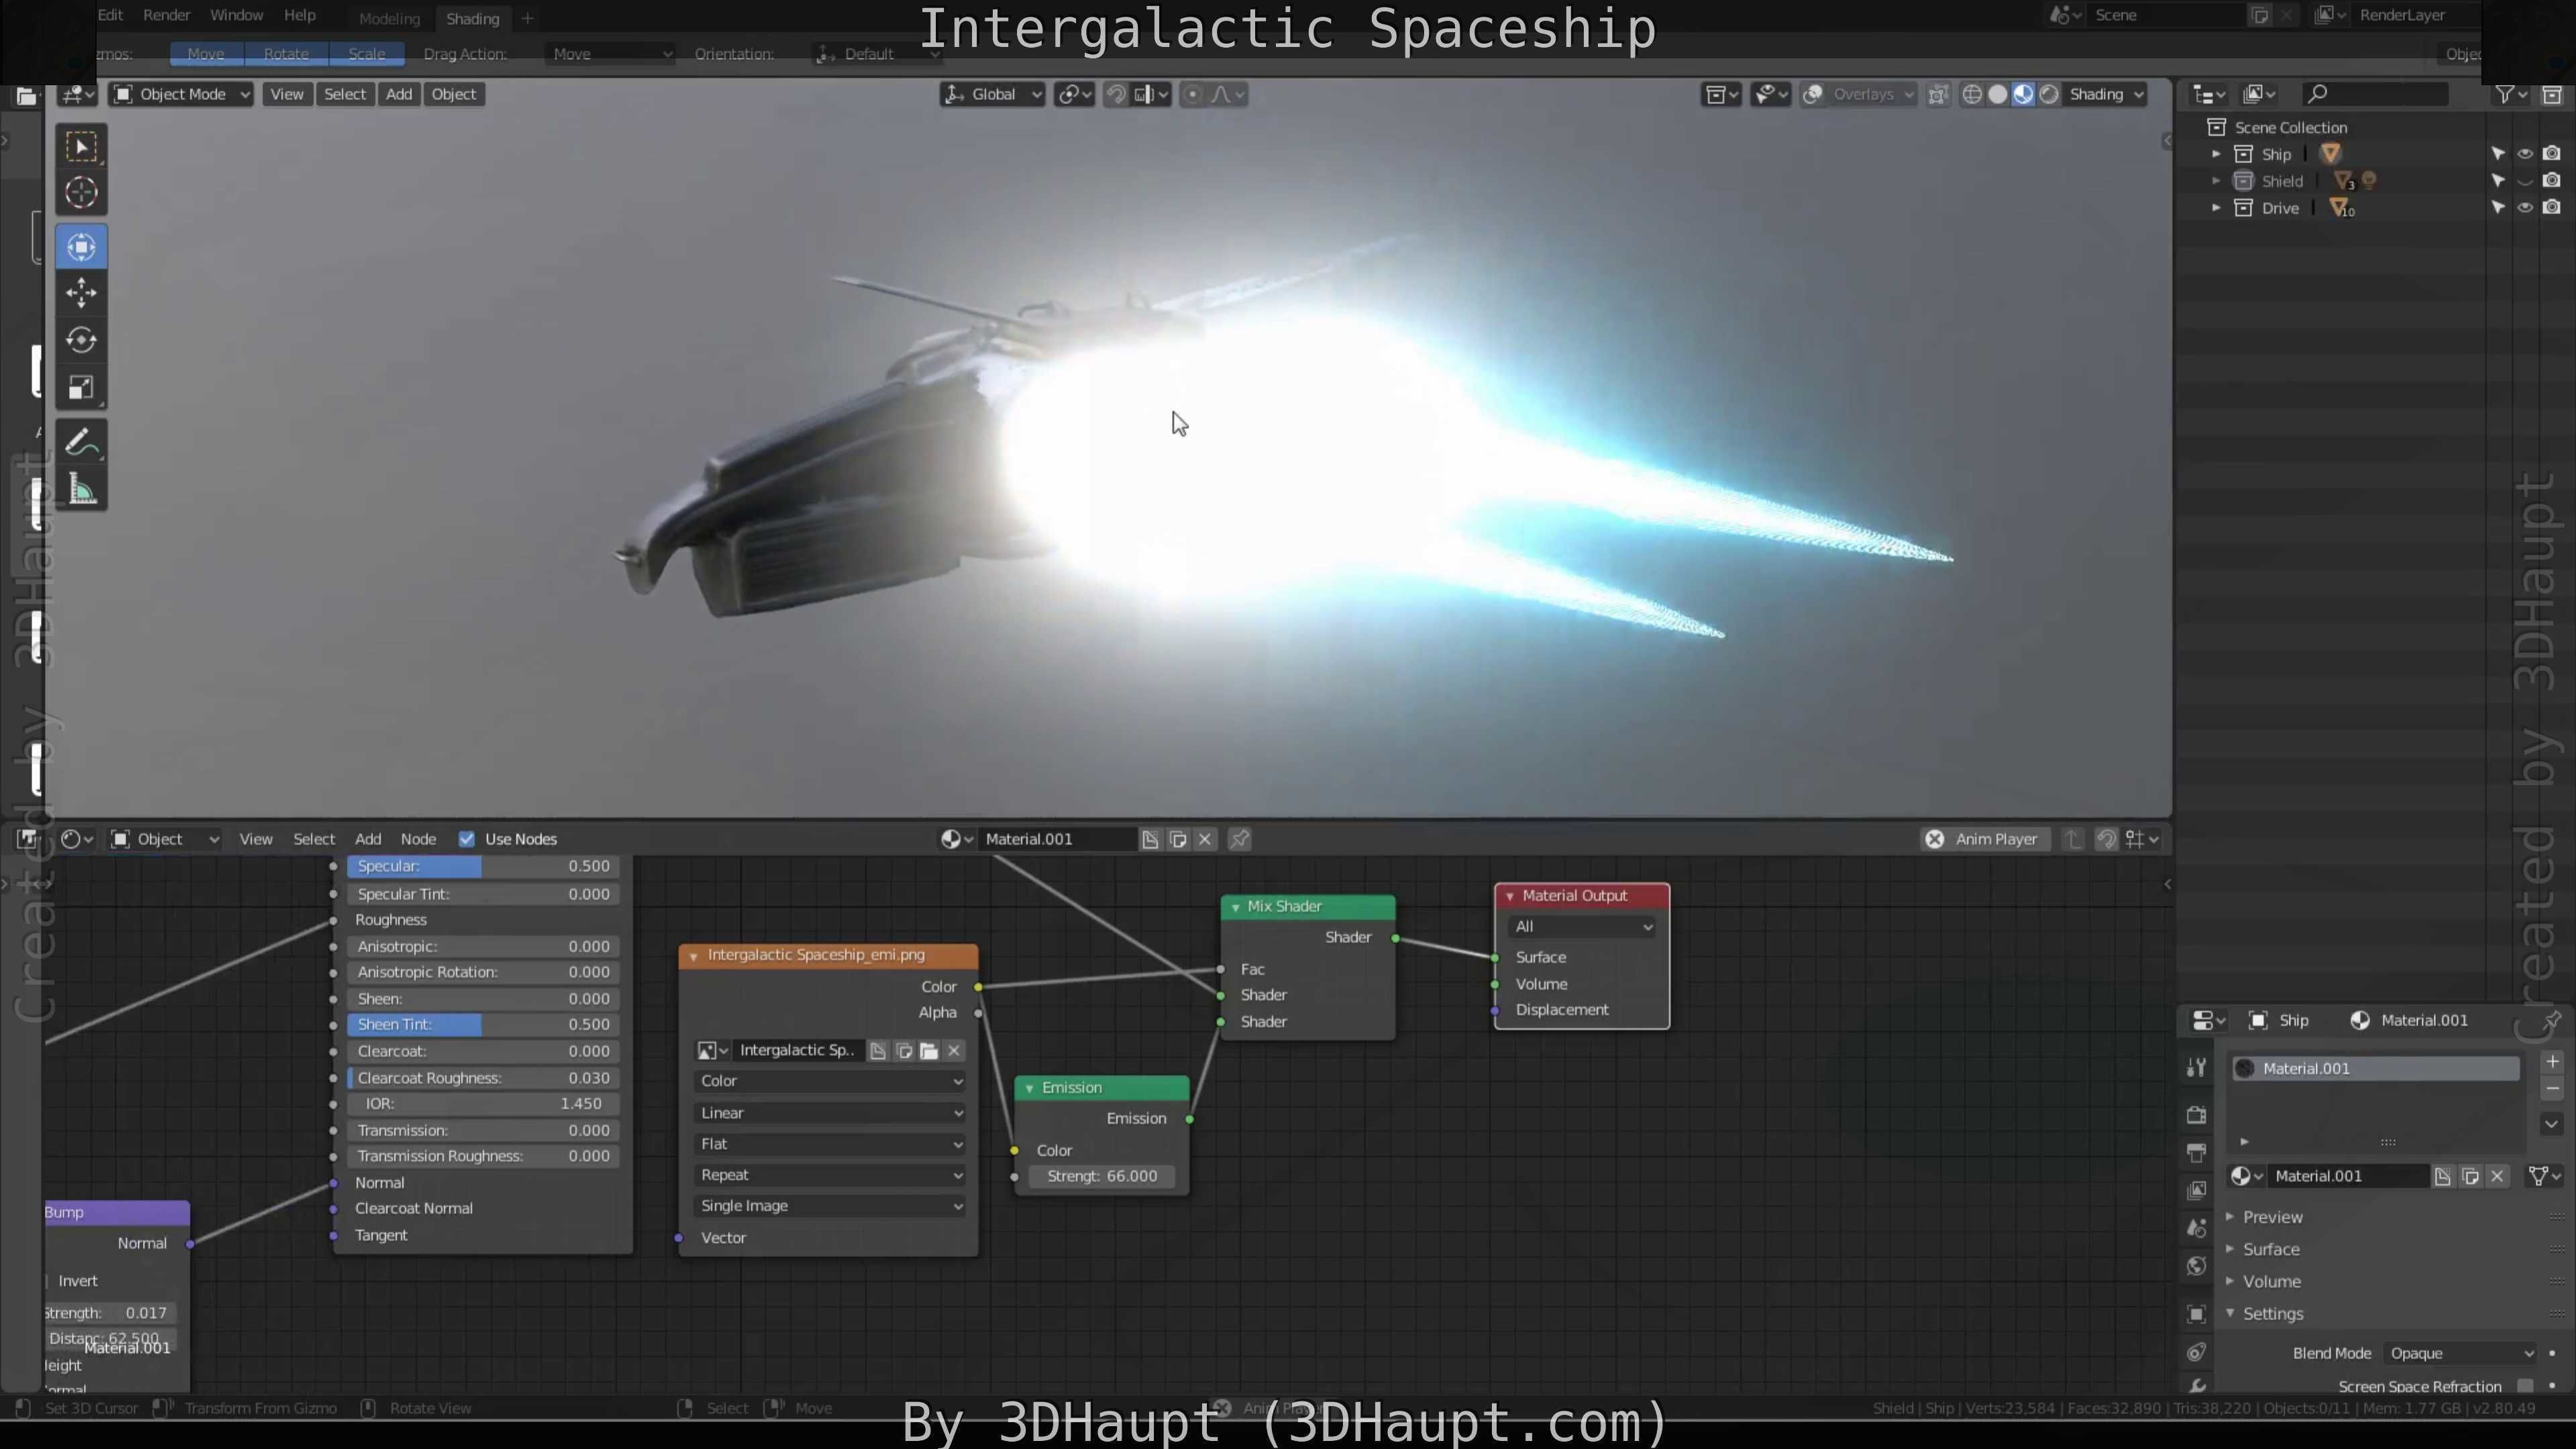Choose the 3D Cursor tool
This screenshot has height=1449, width=2576.
click(x=81, y=192)
